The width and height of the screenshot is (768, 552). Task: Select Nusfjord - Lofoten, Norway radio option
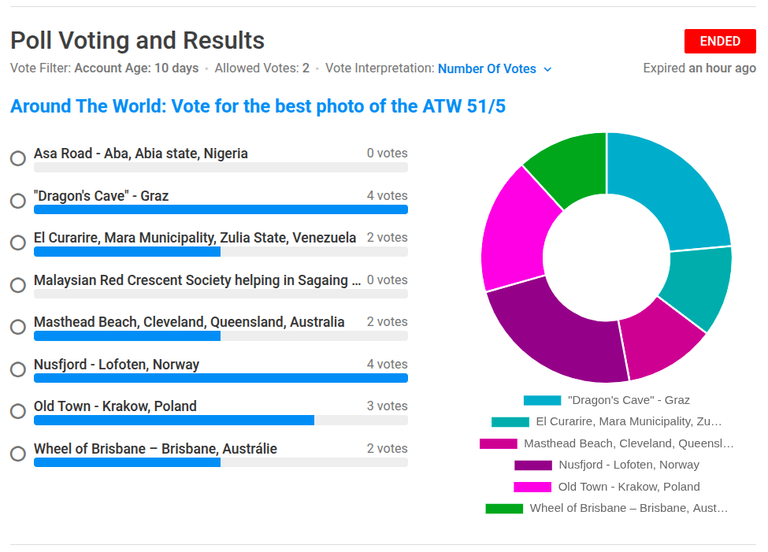pyautogui.click(x=18, y=369)
